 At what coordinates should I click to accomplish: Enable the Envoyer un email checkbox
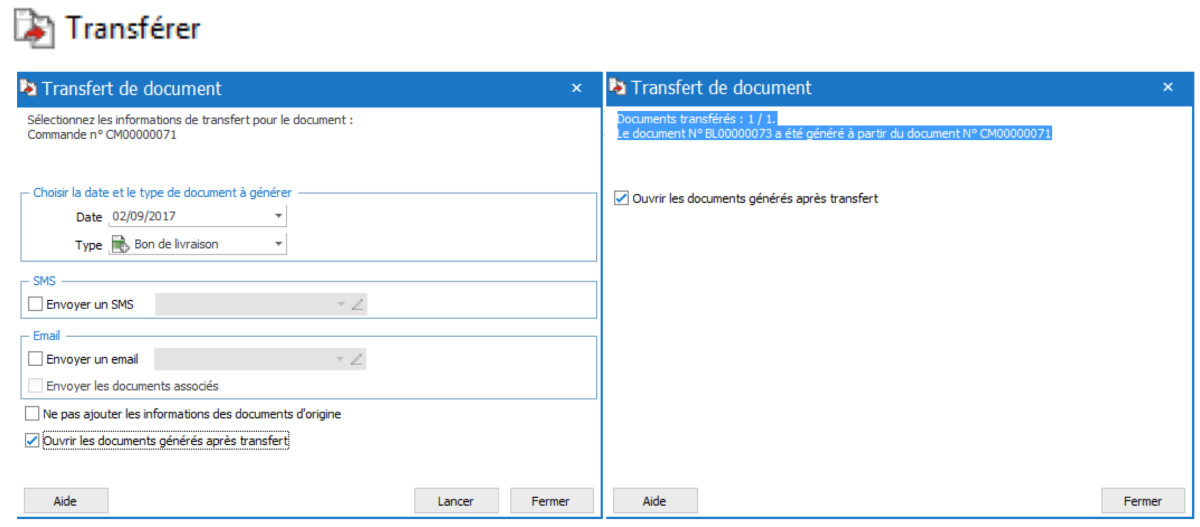pyautogui.click(x=36, y=359)
